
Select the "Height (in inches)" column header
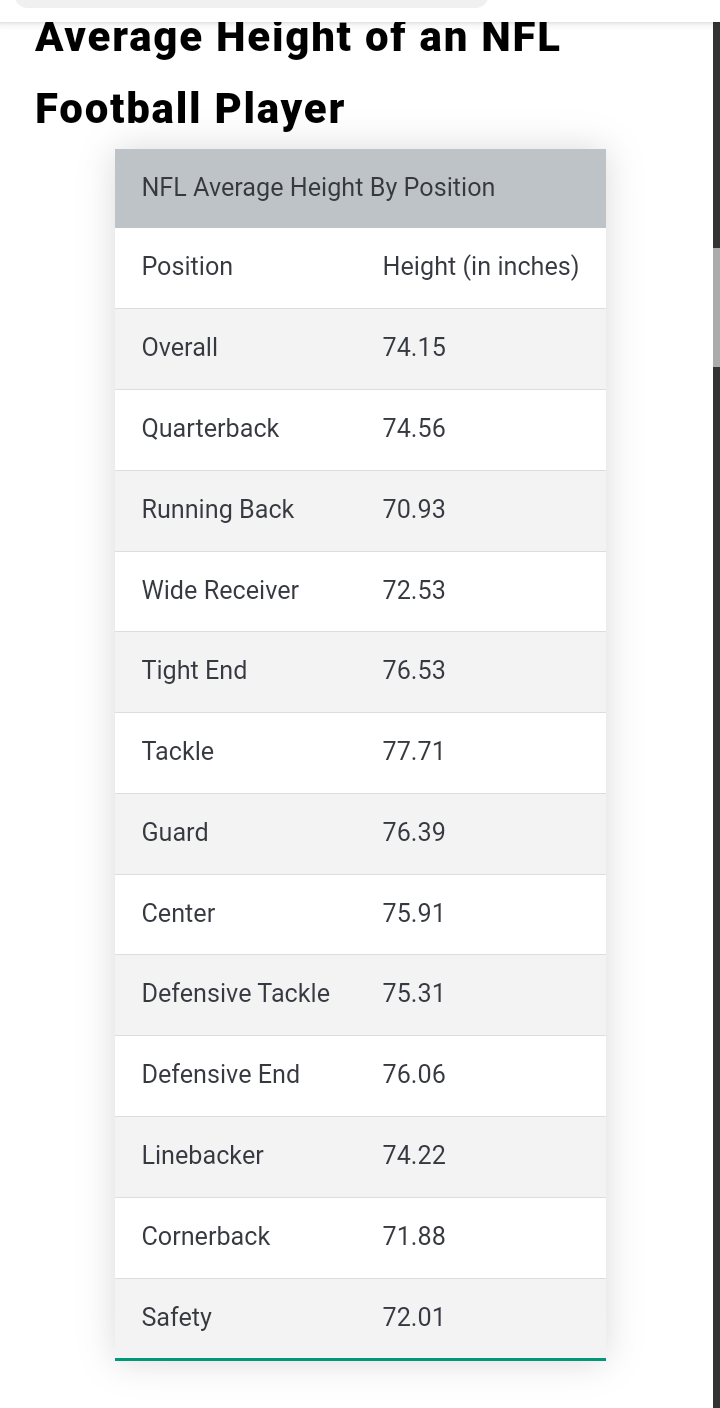click(x=480, y=267)
